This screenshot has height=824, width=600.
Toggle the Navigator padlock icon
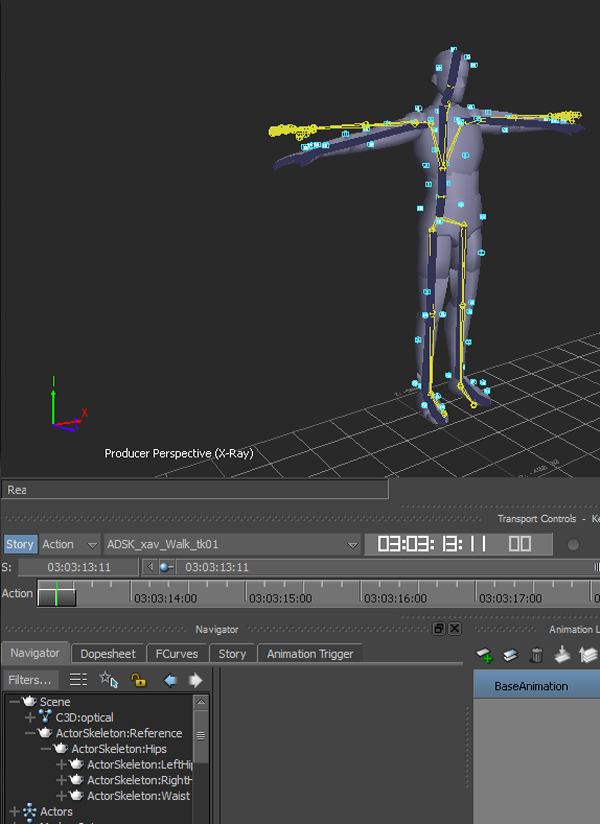pos(138,680)
